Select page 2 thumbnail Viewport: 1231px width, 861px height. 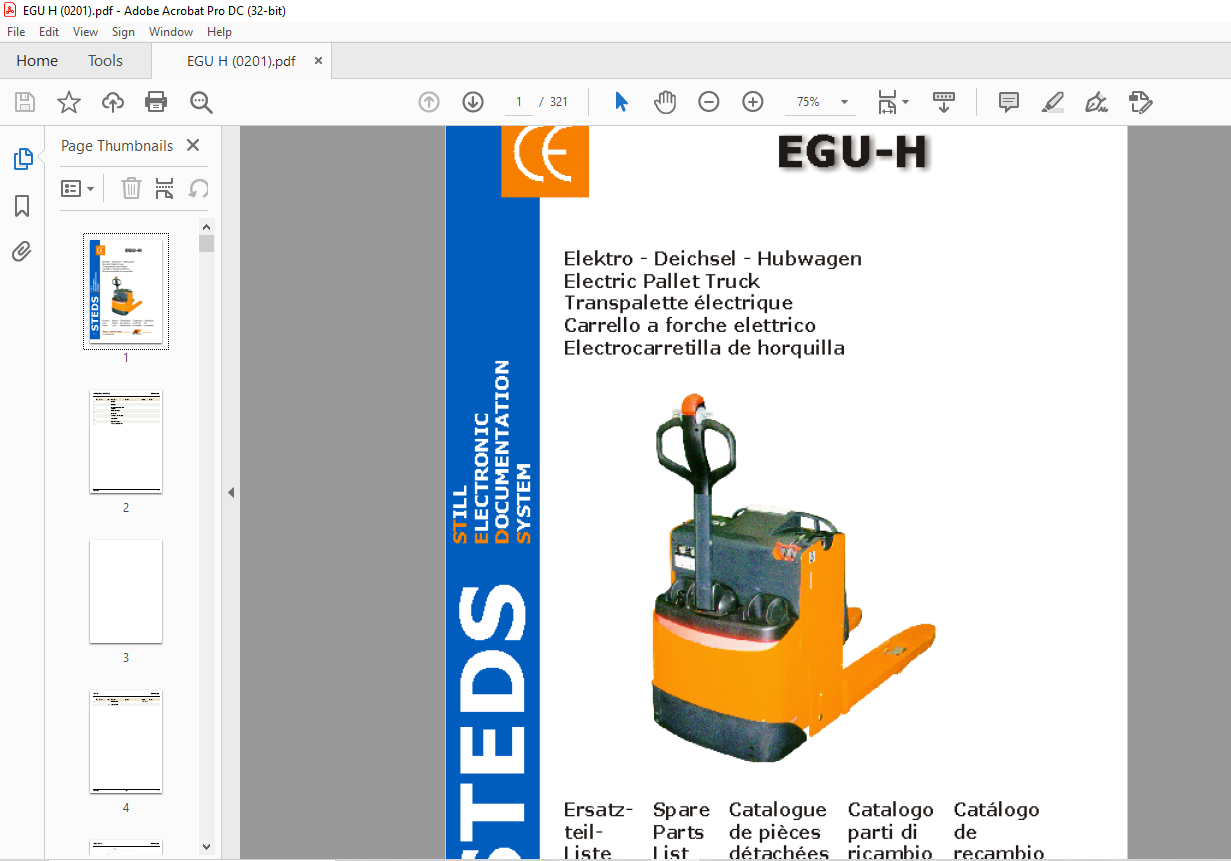(x=126, y=442)
